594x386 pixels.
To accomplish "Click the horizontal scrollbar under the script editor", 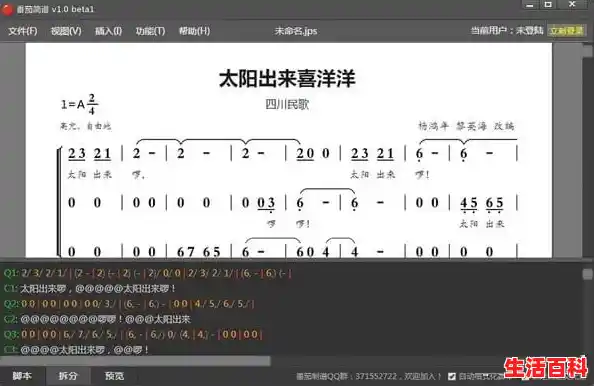I will click(136, 361).
